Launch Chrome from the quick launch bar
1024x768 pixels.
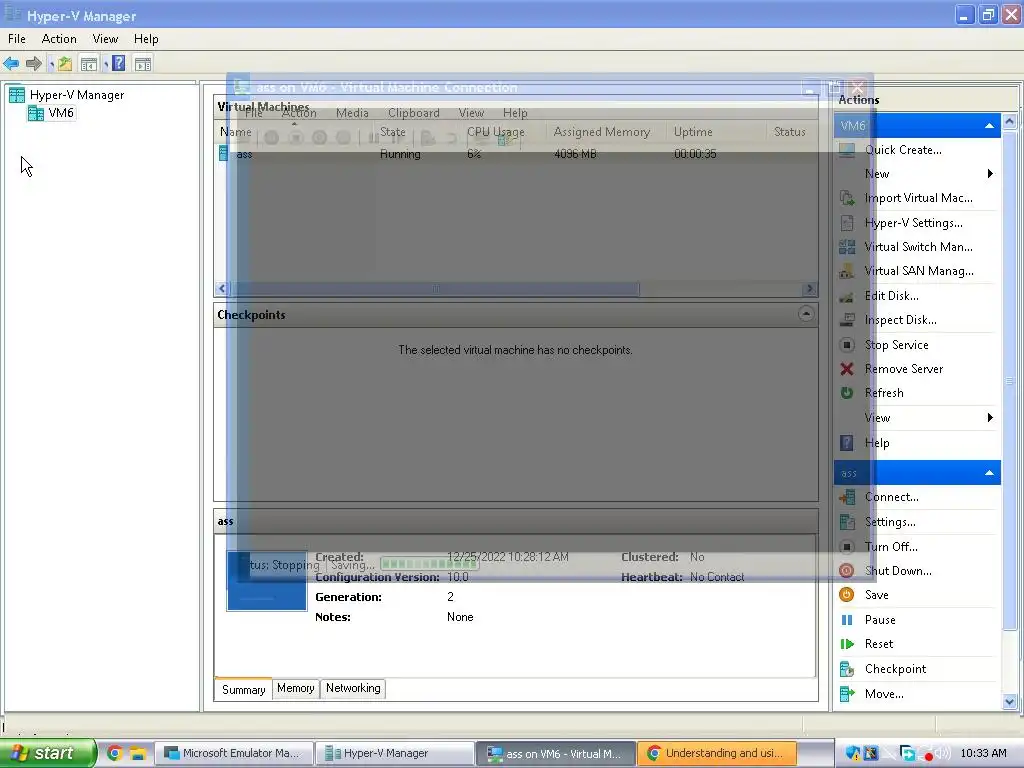coord(114,753)
